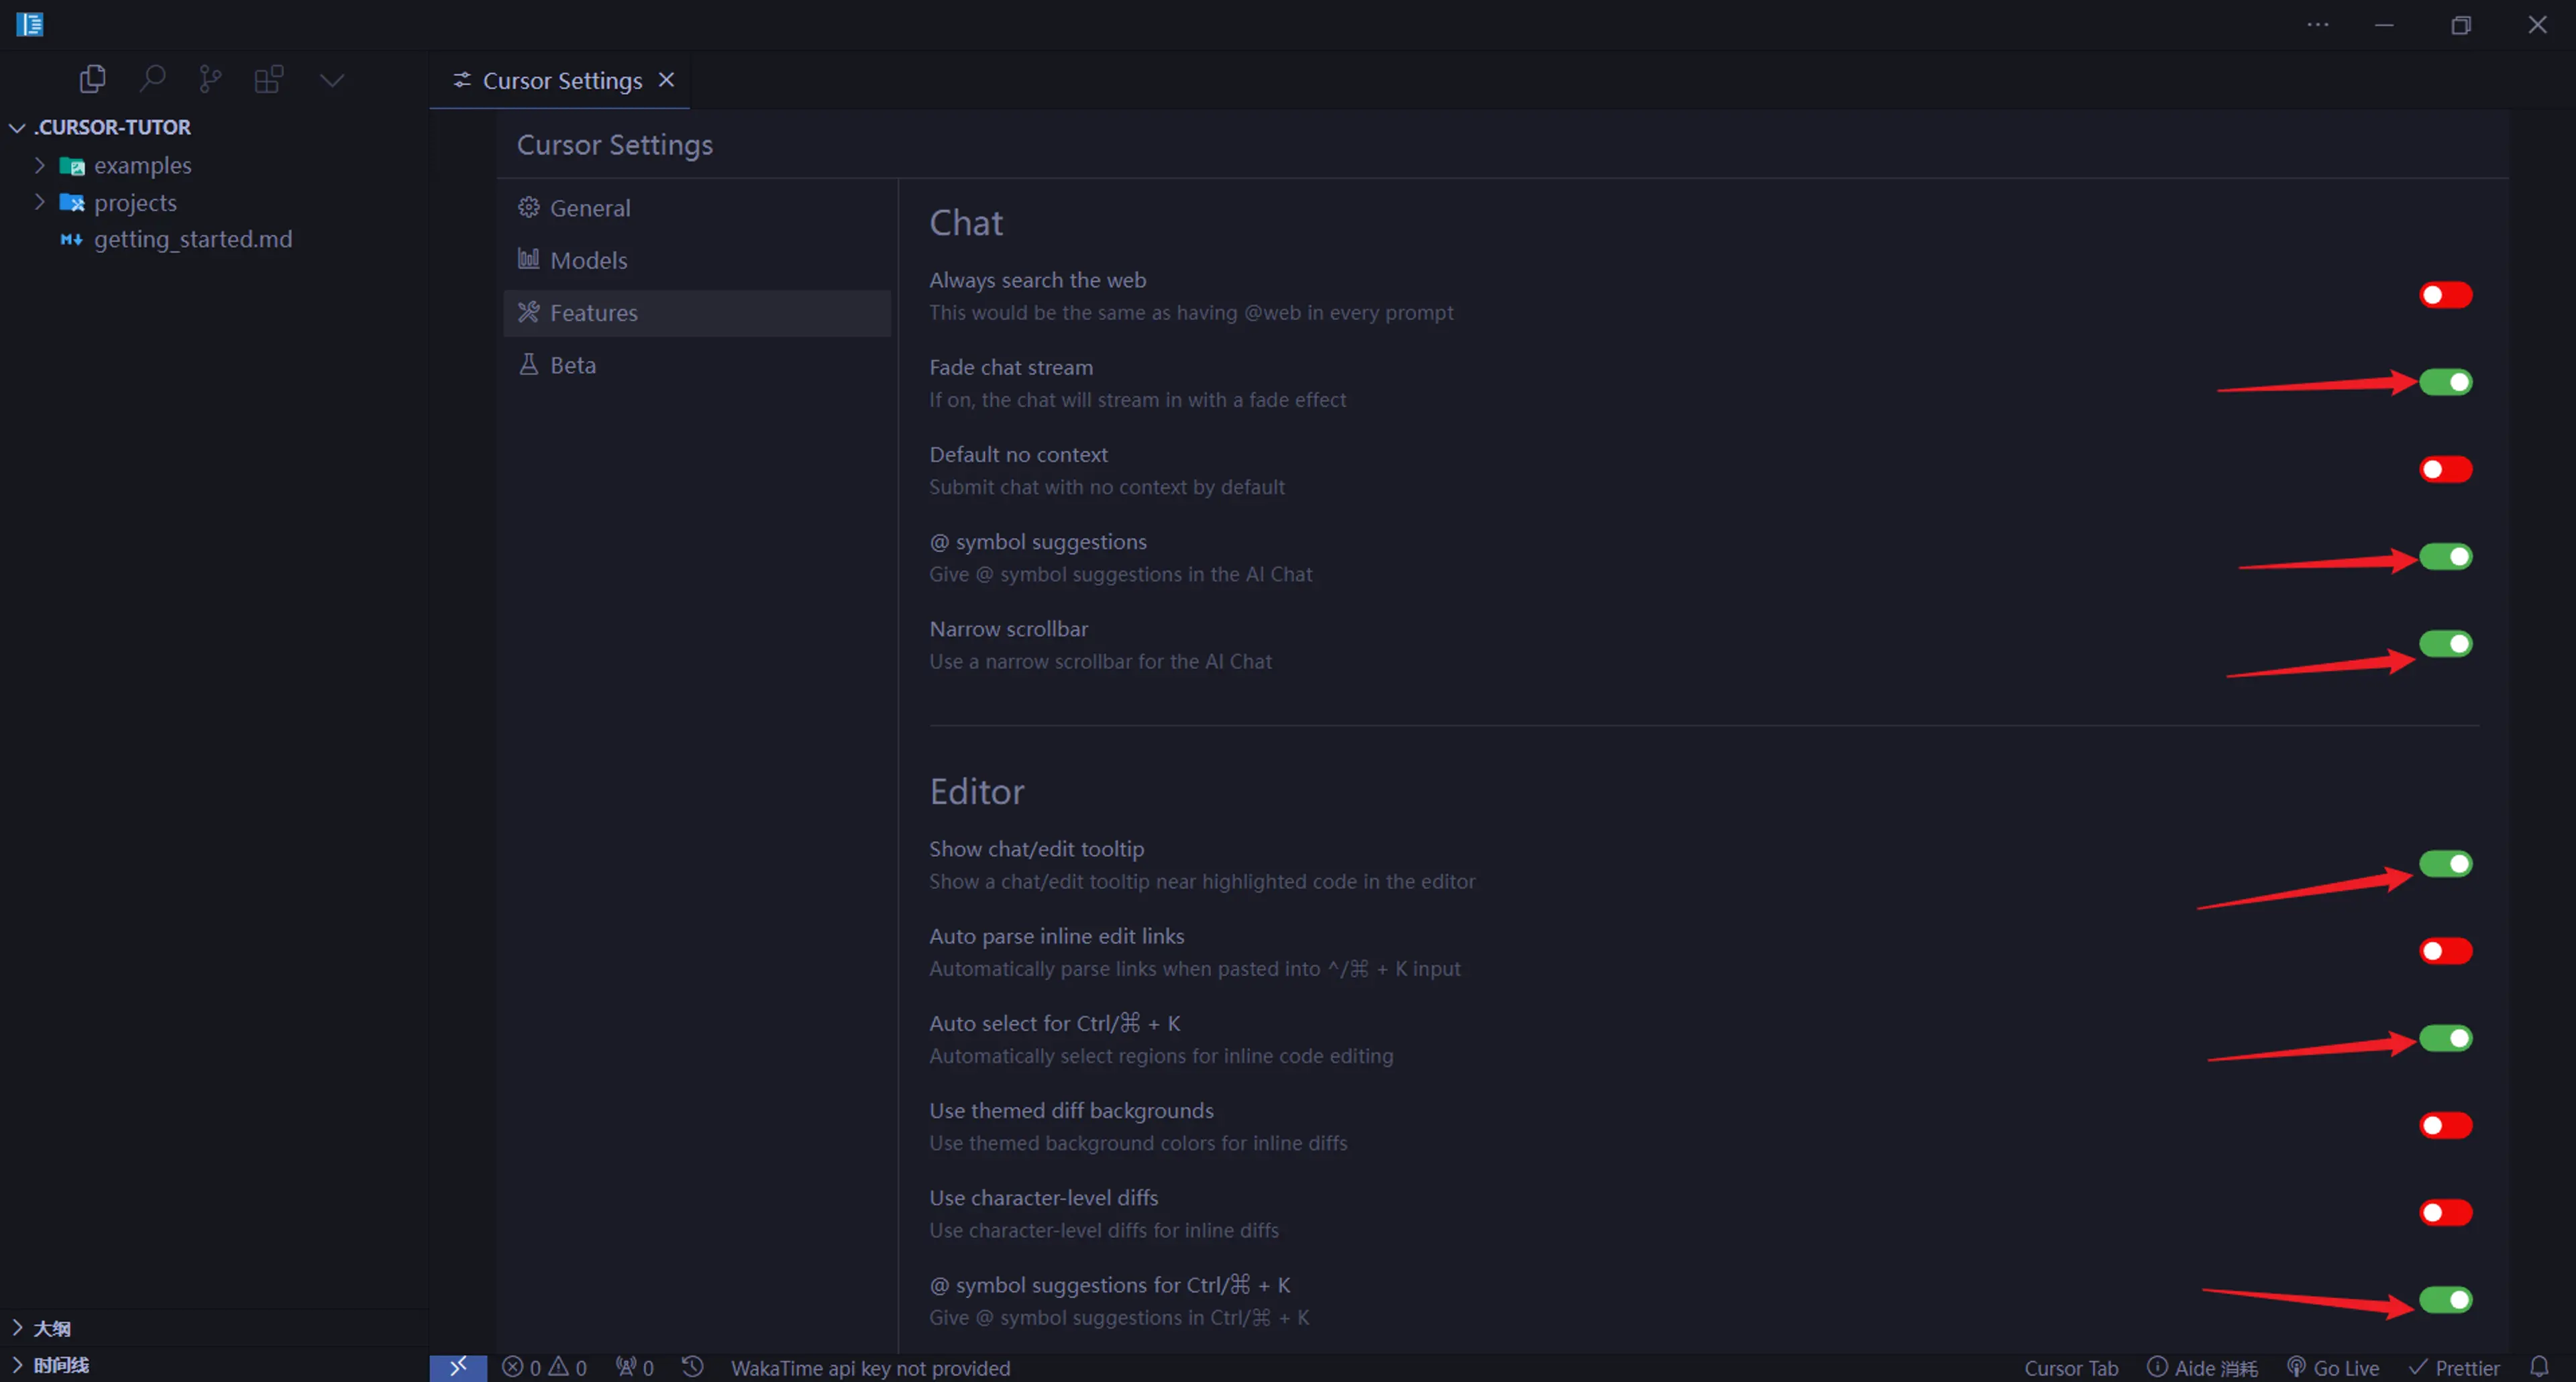
Task: Close the Cursor Settings tab
Action: [x=667, y=80]
